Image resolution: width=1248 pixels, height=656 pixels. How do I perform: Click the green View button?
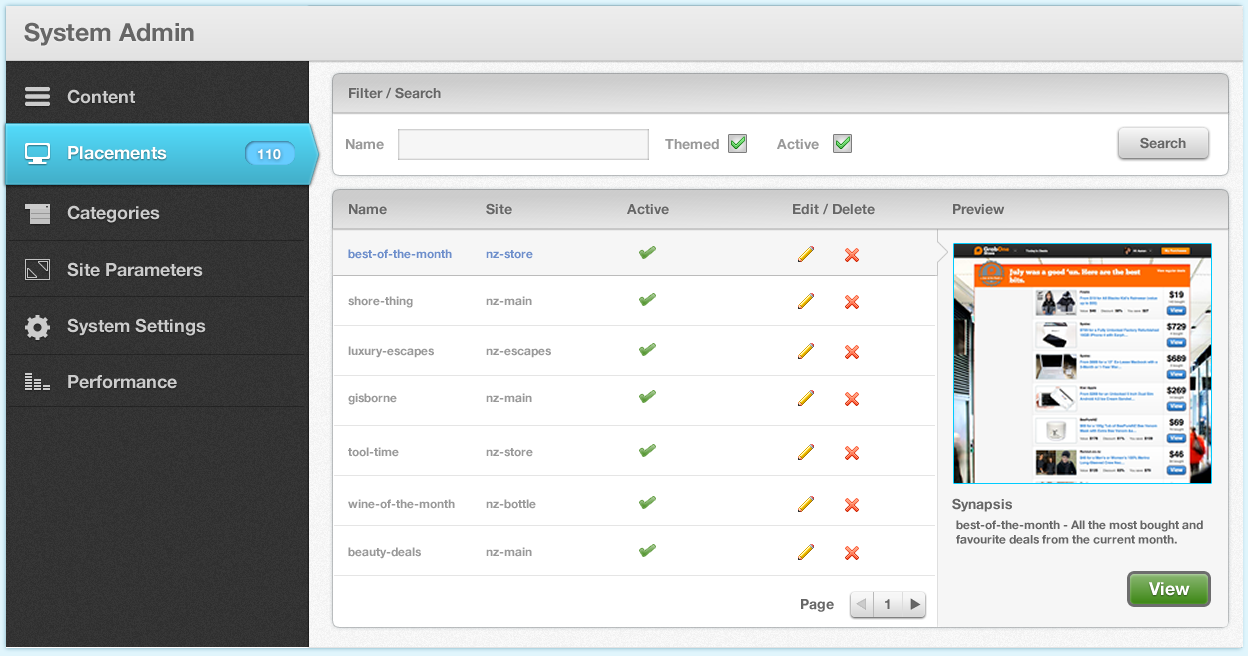pos(1168,589)
